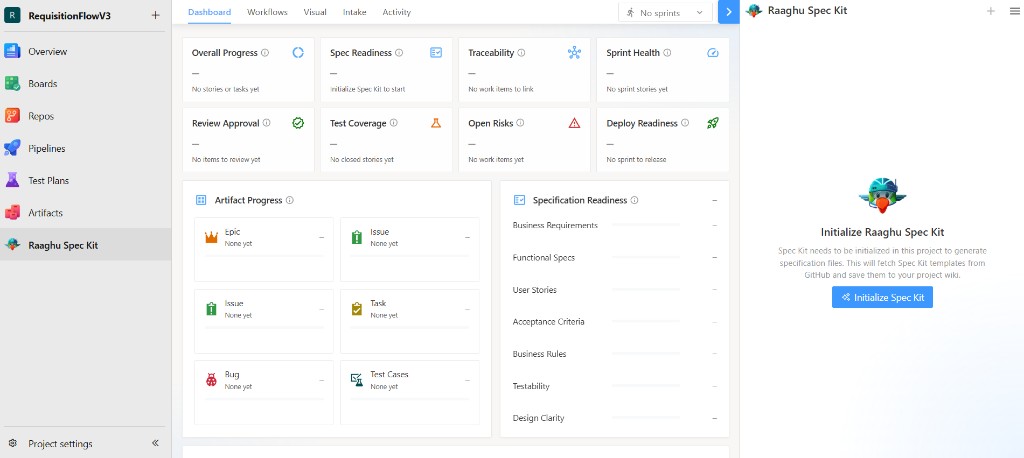1024x458 pixels.
Task: Select the Testability row label
Action: pyautogui.click(x=531, y=386)
